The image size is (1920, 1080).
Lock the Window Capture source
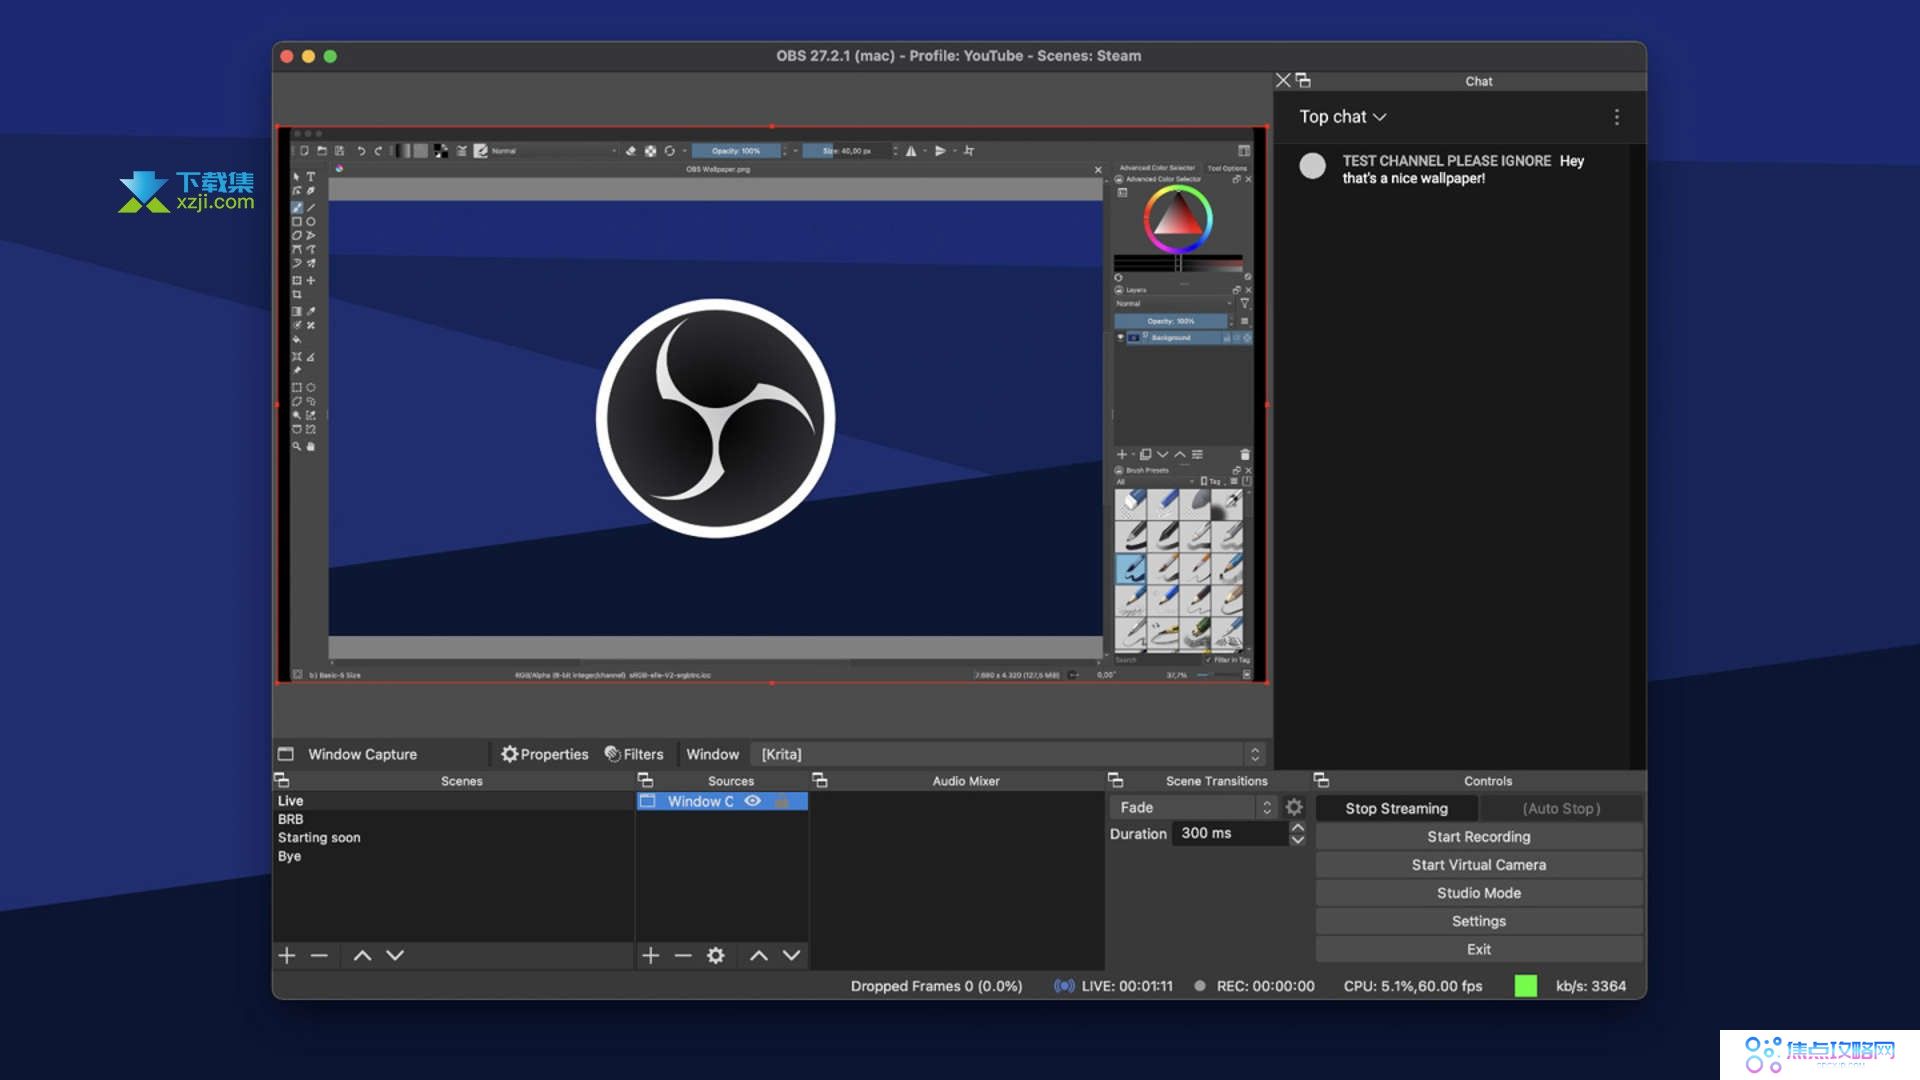[783, 801]
